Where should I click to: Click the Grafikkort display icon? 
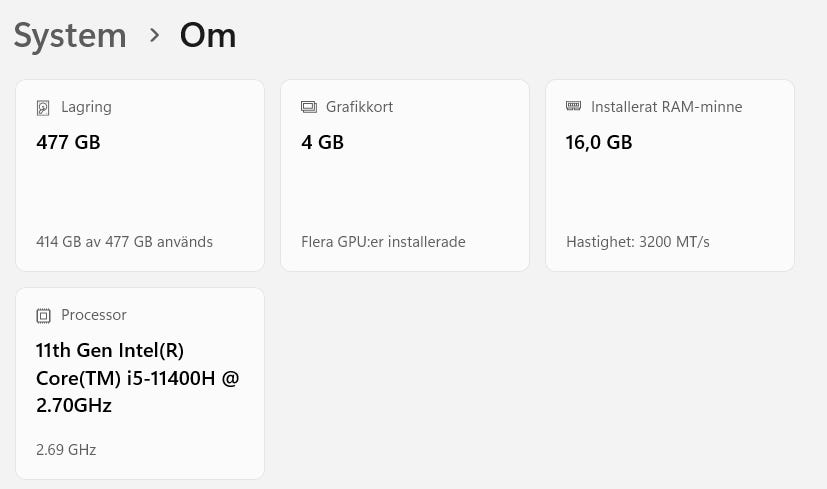coord(309,107)
